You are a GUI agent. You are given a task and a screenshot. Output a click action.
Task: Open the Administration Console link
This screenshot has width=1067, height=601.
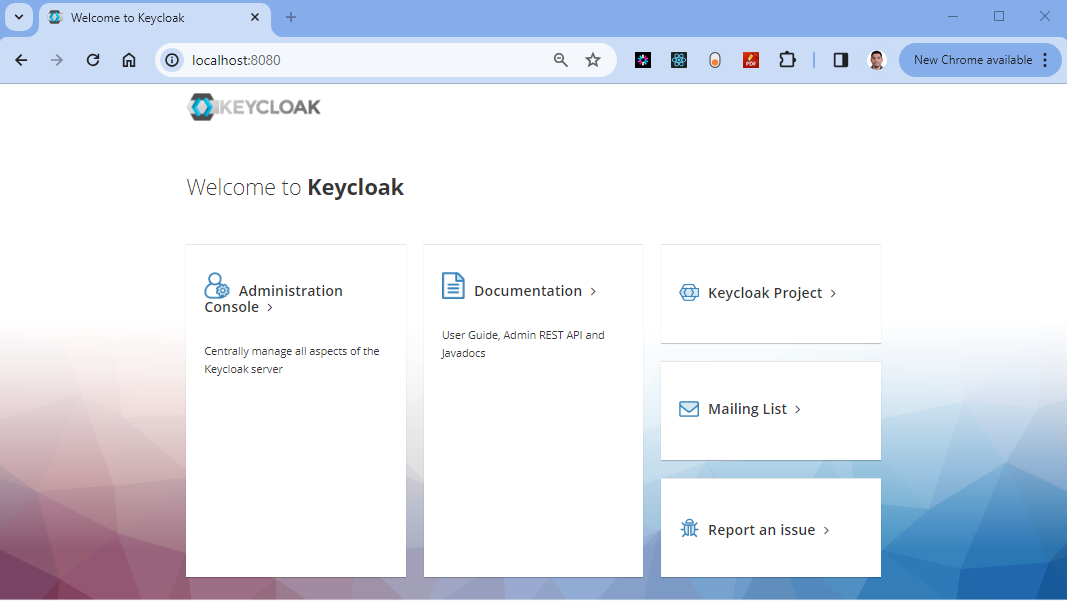273,298
